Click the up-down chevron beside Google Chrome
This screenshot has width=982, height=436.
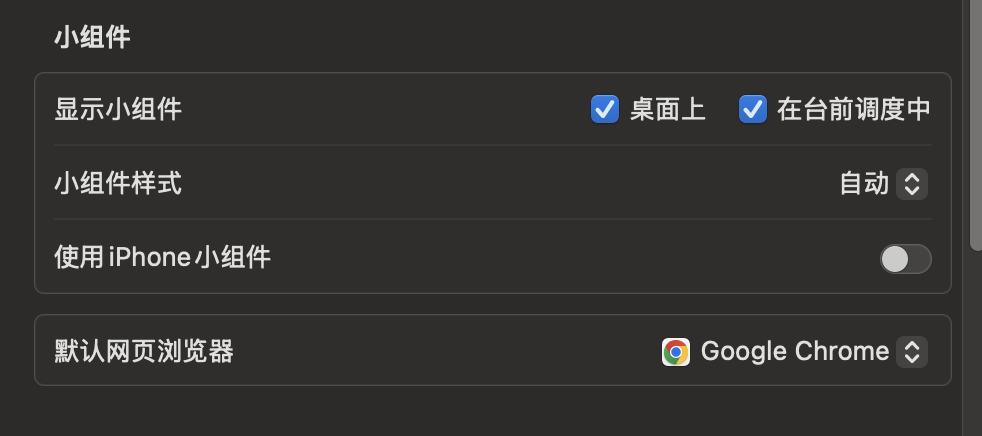[x=911, y=351]
